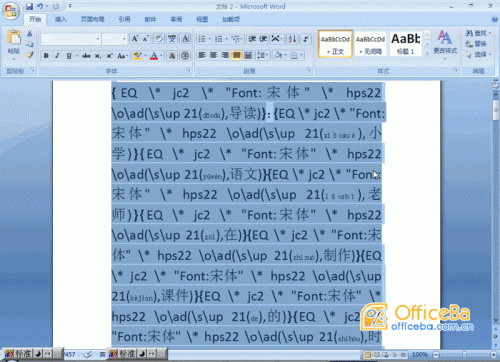The width and height of the screenshot is (500, 362).
Task: Open the Change Case Aa dropdown
Action: click(122, 56)
